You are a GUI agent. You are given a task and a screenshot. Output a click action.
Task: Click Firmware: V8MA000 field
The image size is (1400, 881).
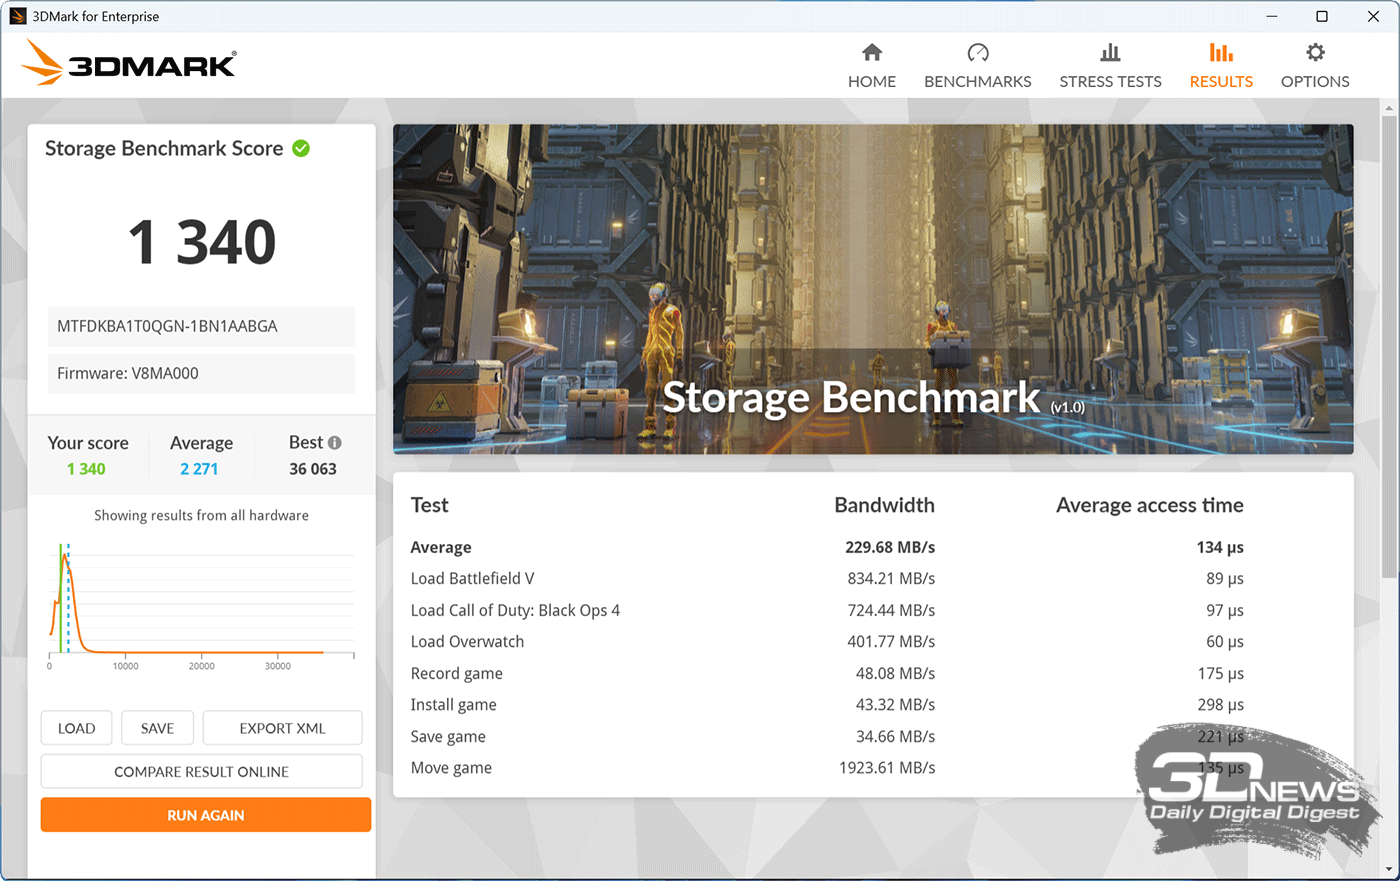click(x=201, y=373)
